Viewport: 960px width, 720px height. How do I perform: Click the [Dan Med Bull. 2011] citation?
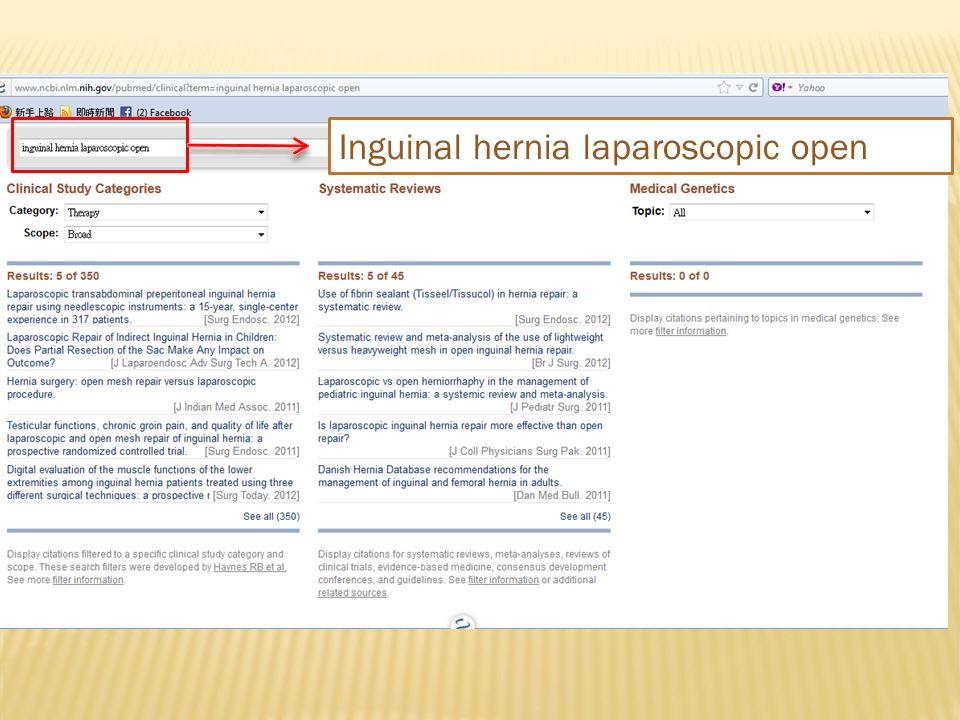[562, 495]
